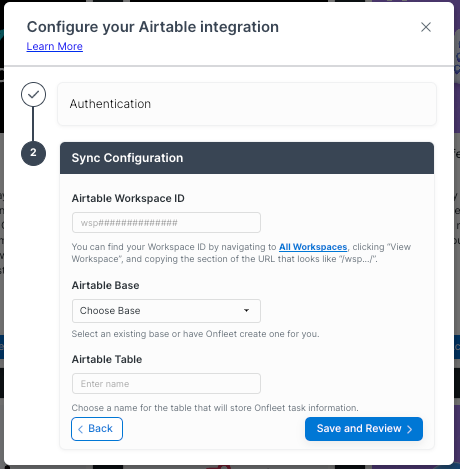The width and height of the screenshot is (460, 469).
Task: Open the Learn More link
Action: (55, 46)
